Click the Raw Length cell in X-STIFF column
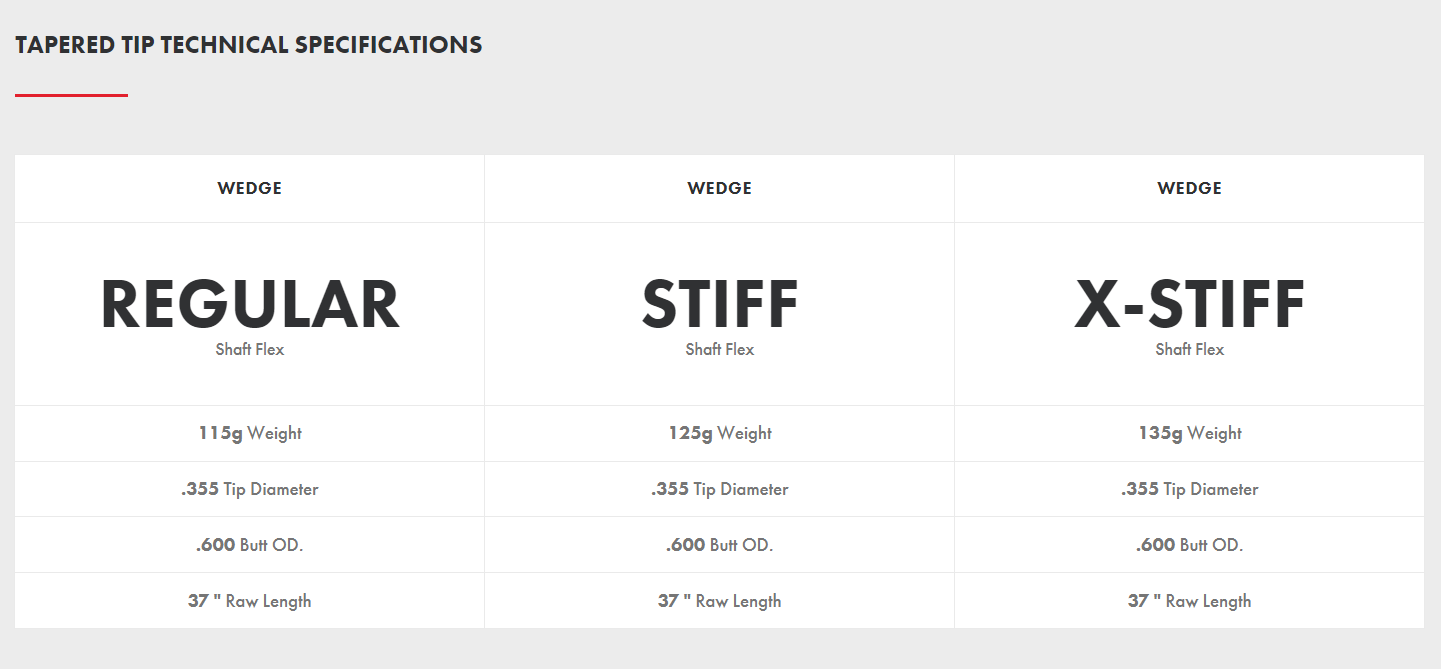The height and width of the screenshot is (669, 1441). [1190, 601]
